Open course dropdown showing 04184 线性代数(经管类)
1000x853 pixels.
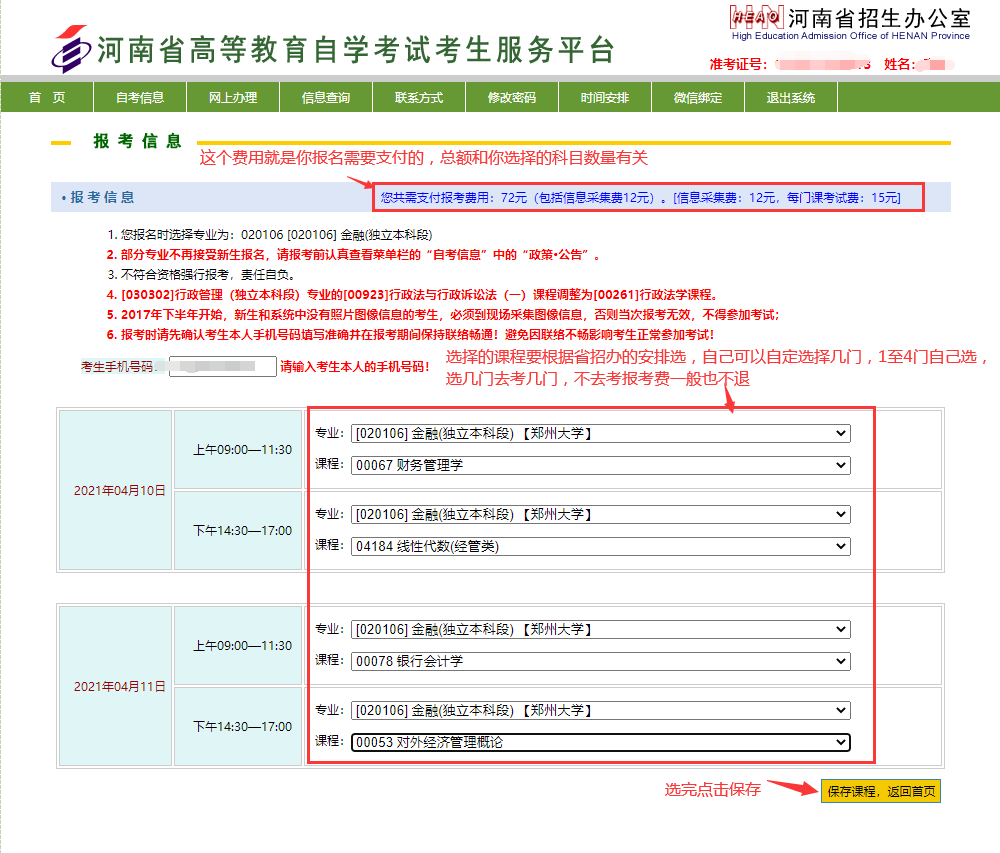coord(600,547)
